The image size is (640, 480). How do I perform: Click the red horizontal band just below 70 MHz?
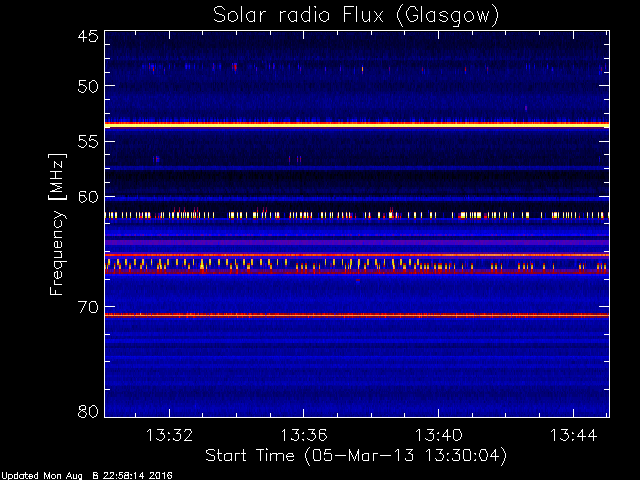[357, 315]
